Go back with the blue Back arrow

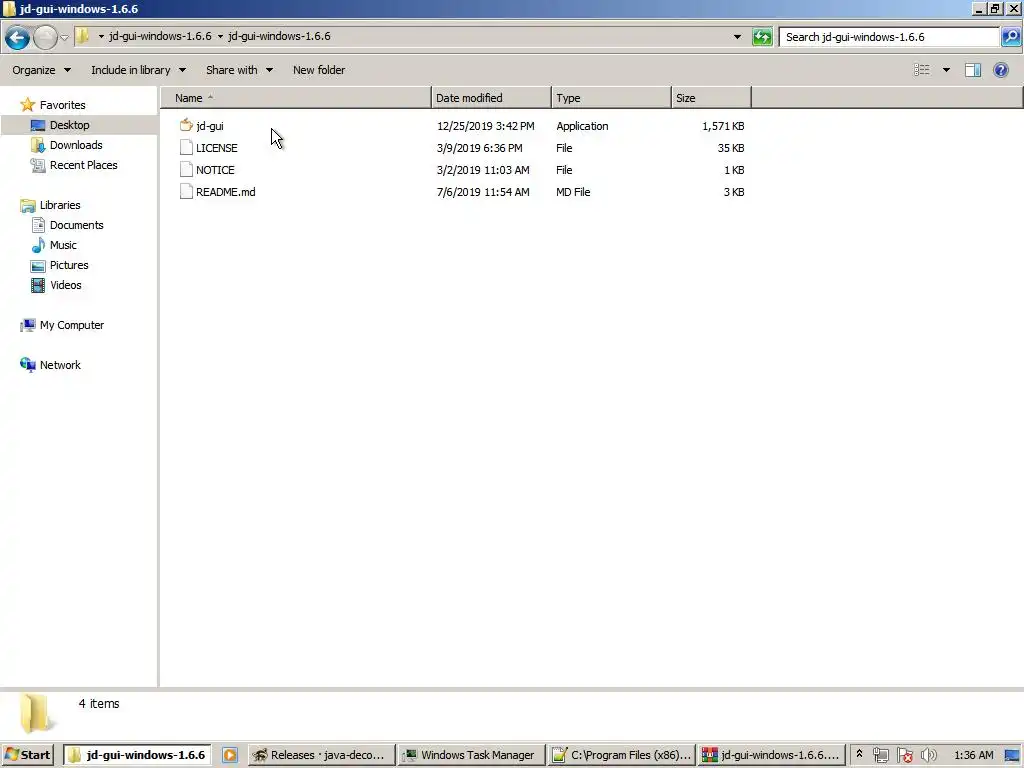pos(18,38)
